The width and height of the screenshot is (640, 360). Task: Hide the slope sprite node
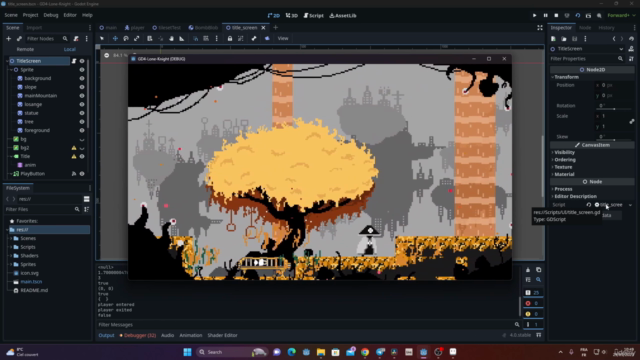pyautogui.click(x=82, y=87)
